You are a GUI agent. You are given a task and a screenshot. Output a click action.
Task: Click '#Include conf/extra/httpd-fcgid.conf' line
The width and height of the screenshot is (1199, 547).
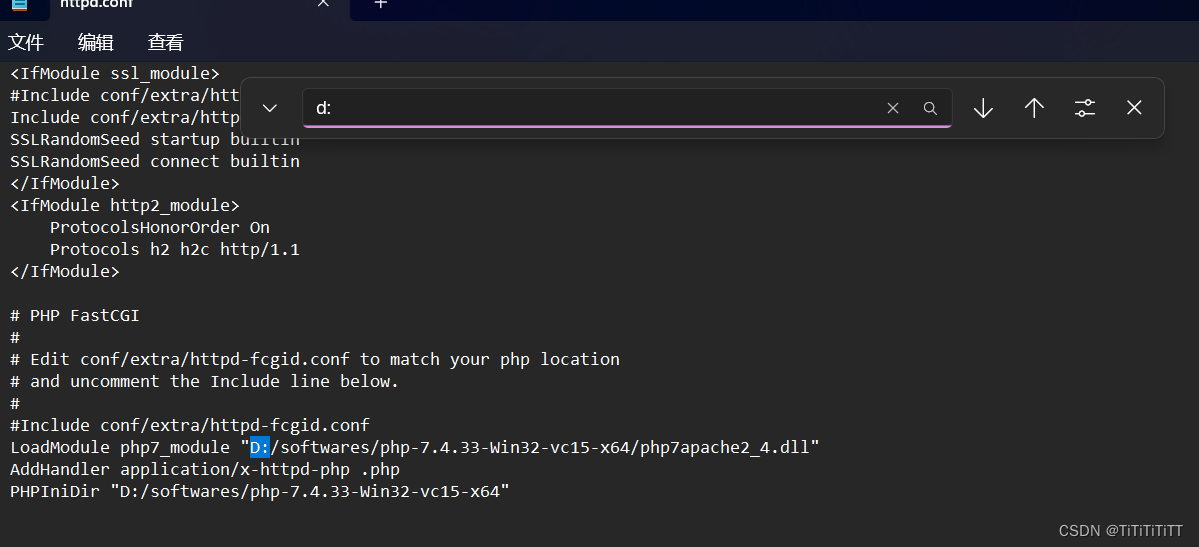190,425
